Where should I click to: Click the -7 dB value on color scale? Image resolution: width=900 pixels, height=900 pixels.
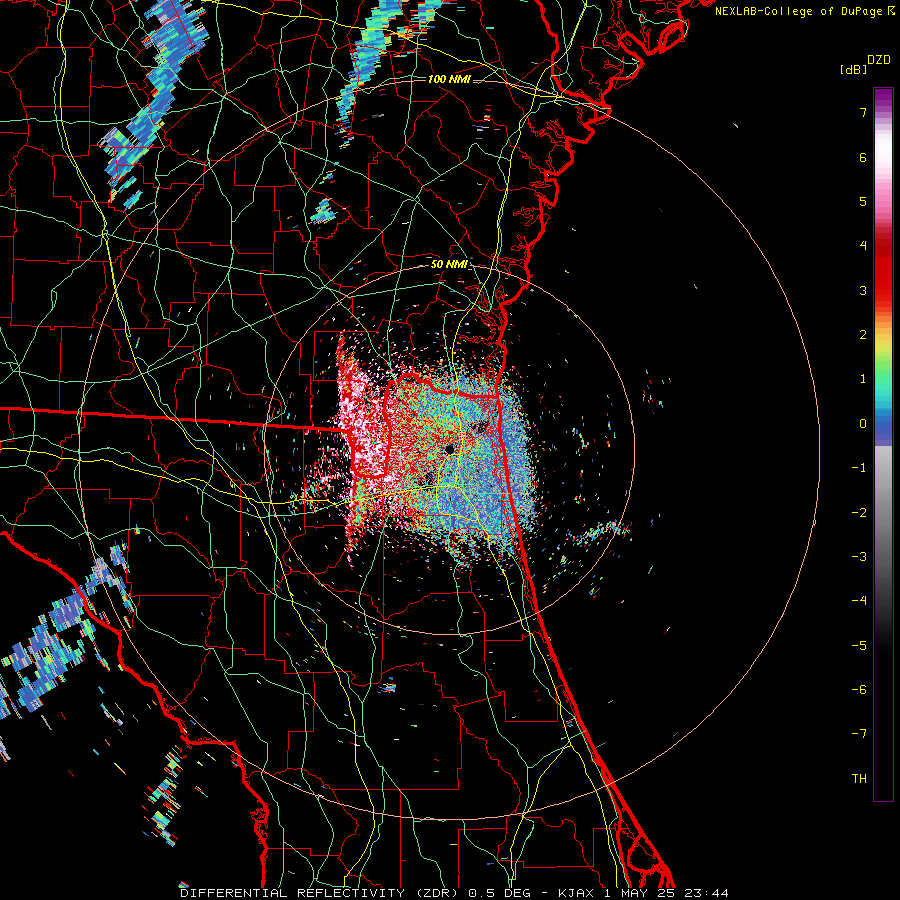pos(859,734)
